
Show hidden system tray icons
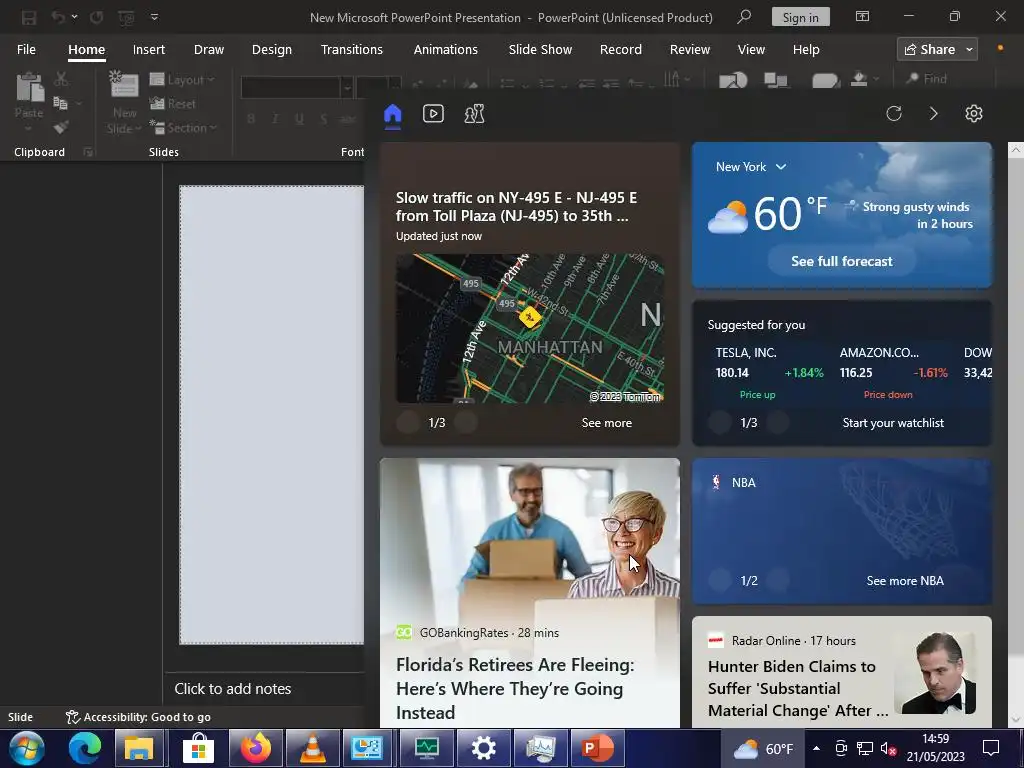tap(816, 748)
